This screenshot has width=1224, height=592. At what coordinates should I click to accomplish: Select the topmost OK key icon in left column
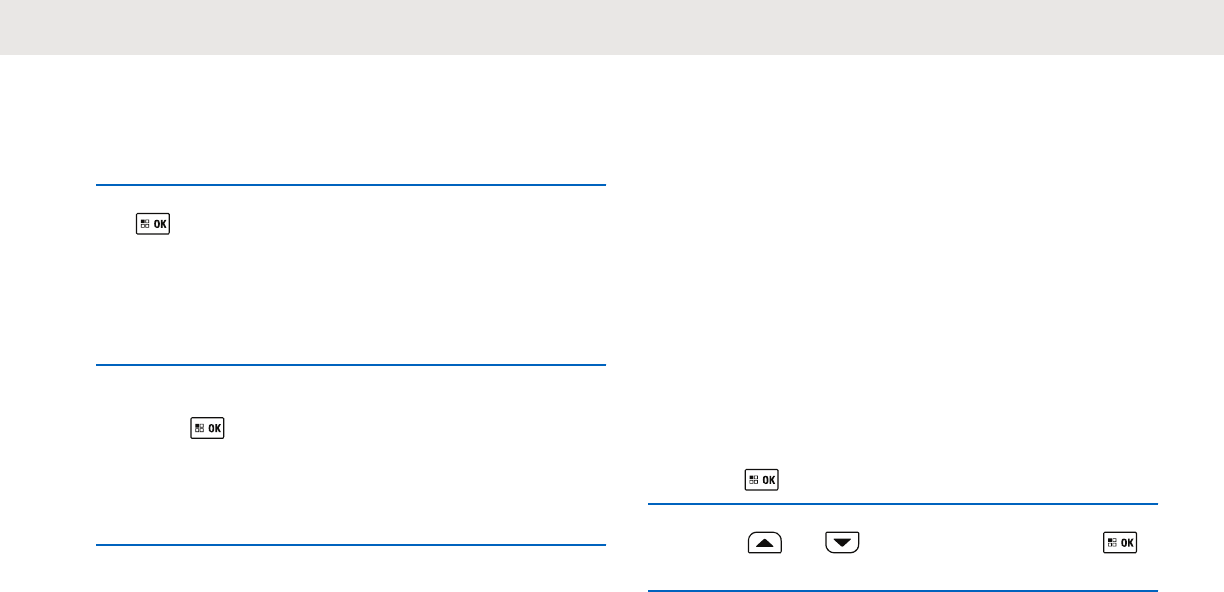pyautogui.click(x=154, y=224)
